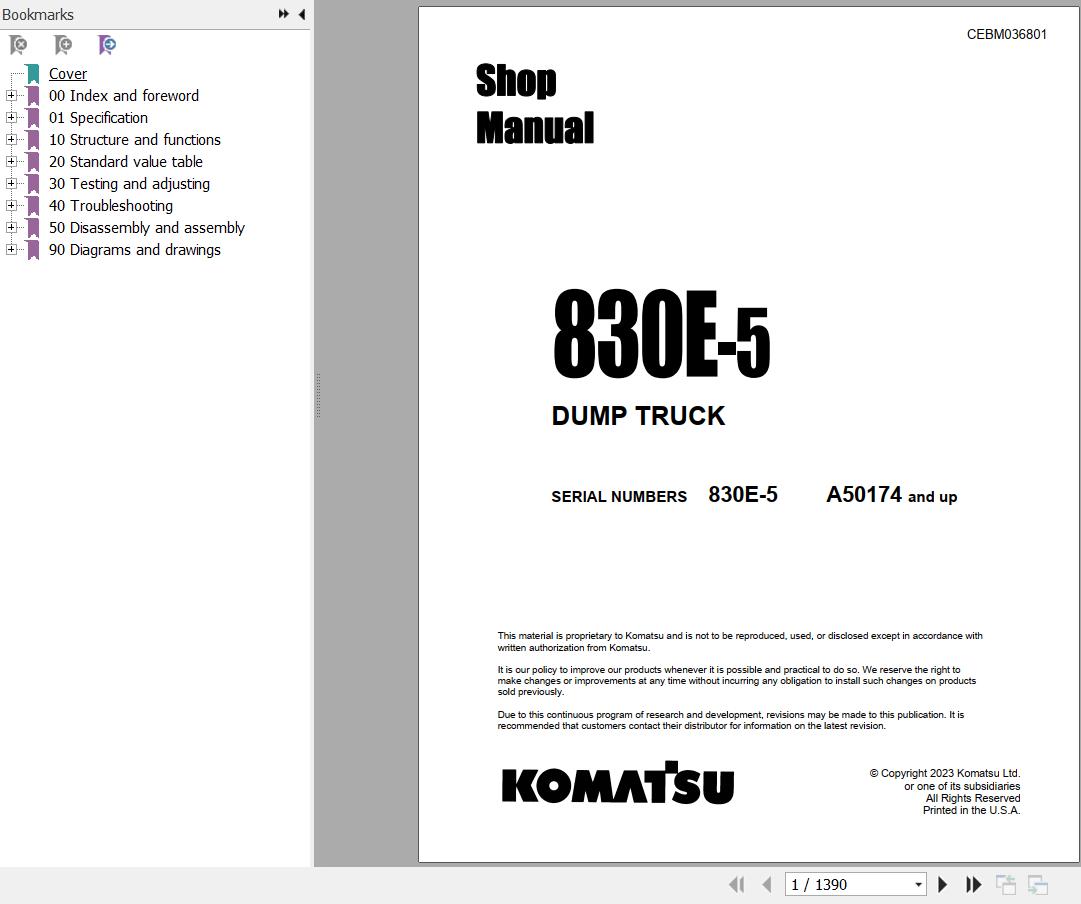Click the 830E-5 model title
Image resolution: width=1081 pixels, height=904 pixels.
pos(661,334)
